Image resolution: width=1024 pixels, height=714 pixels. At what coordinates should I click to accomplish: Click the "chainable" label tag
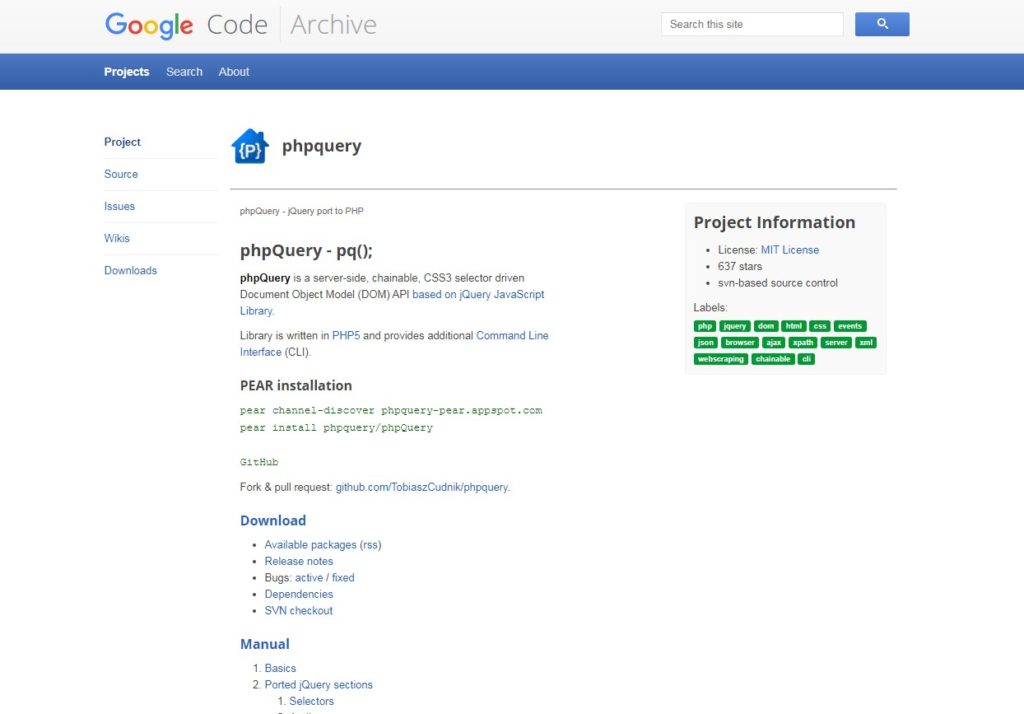(x=773, y=359)
